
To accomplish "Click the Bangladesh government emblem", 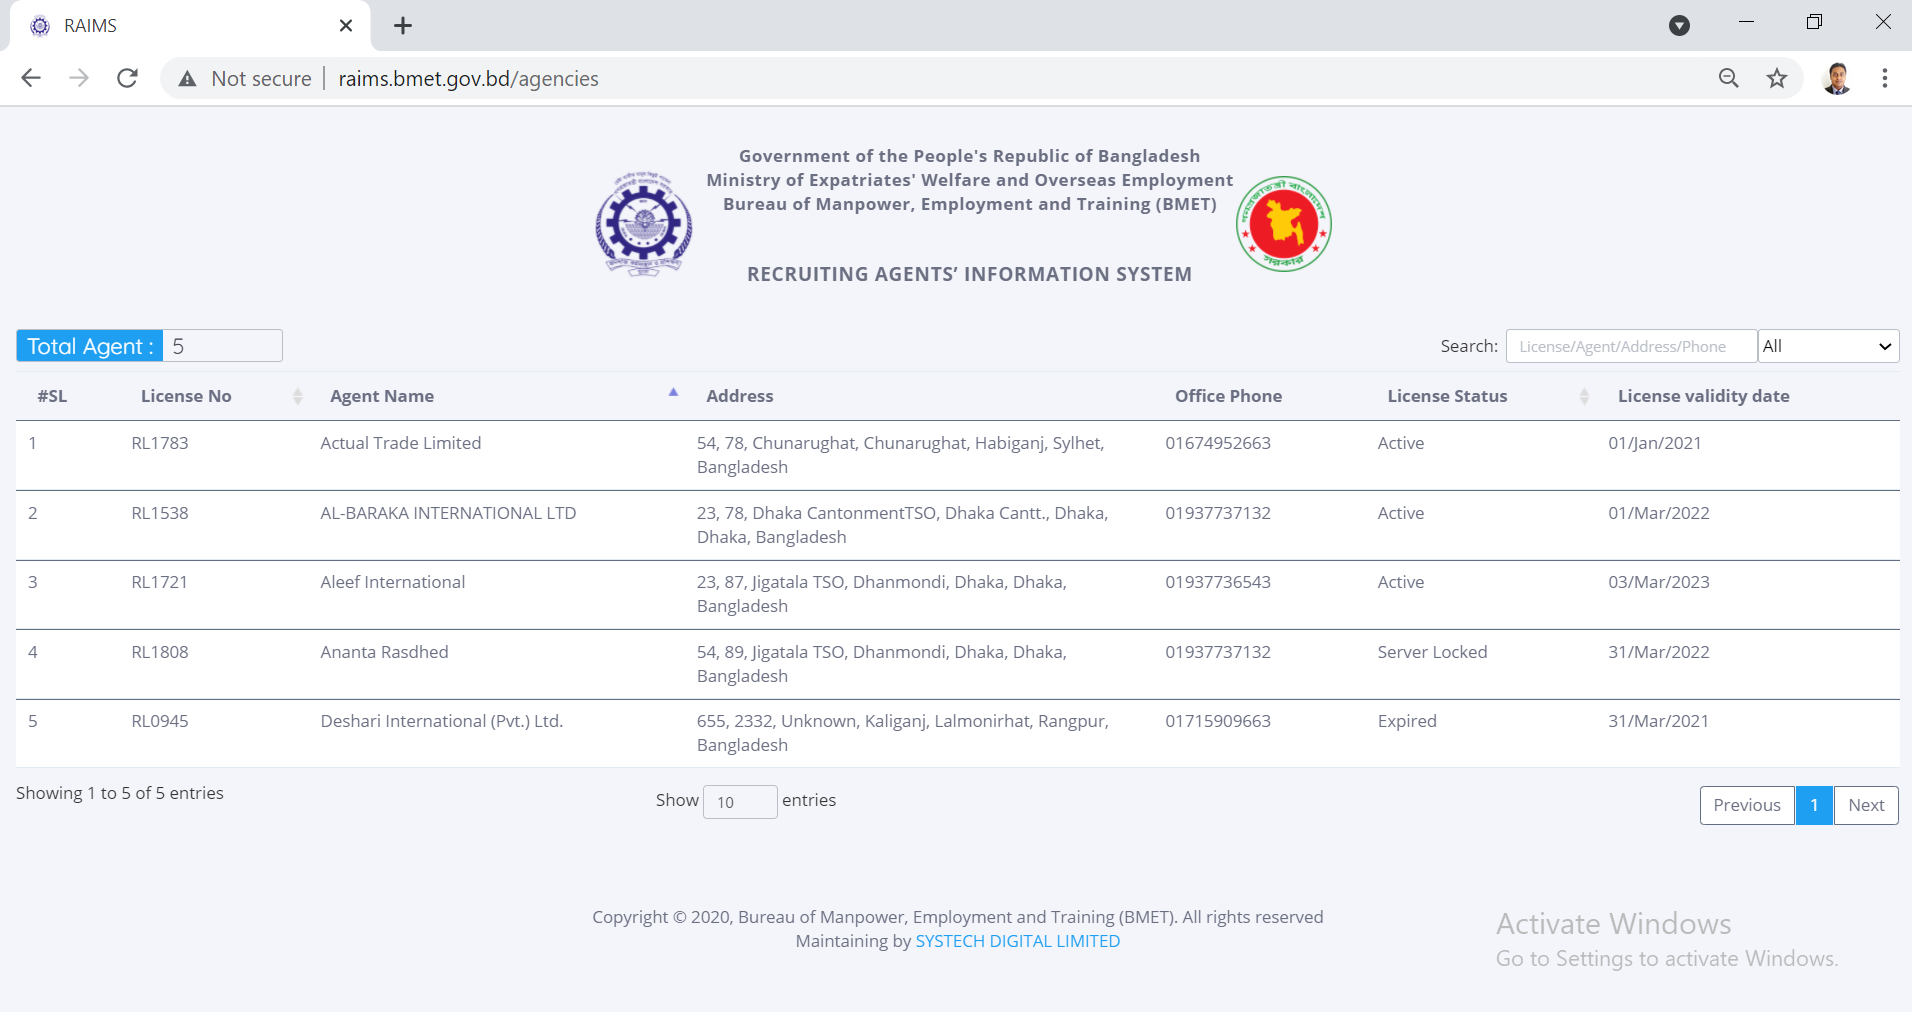I will tap(1283, 224).
